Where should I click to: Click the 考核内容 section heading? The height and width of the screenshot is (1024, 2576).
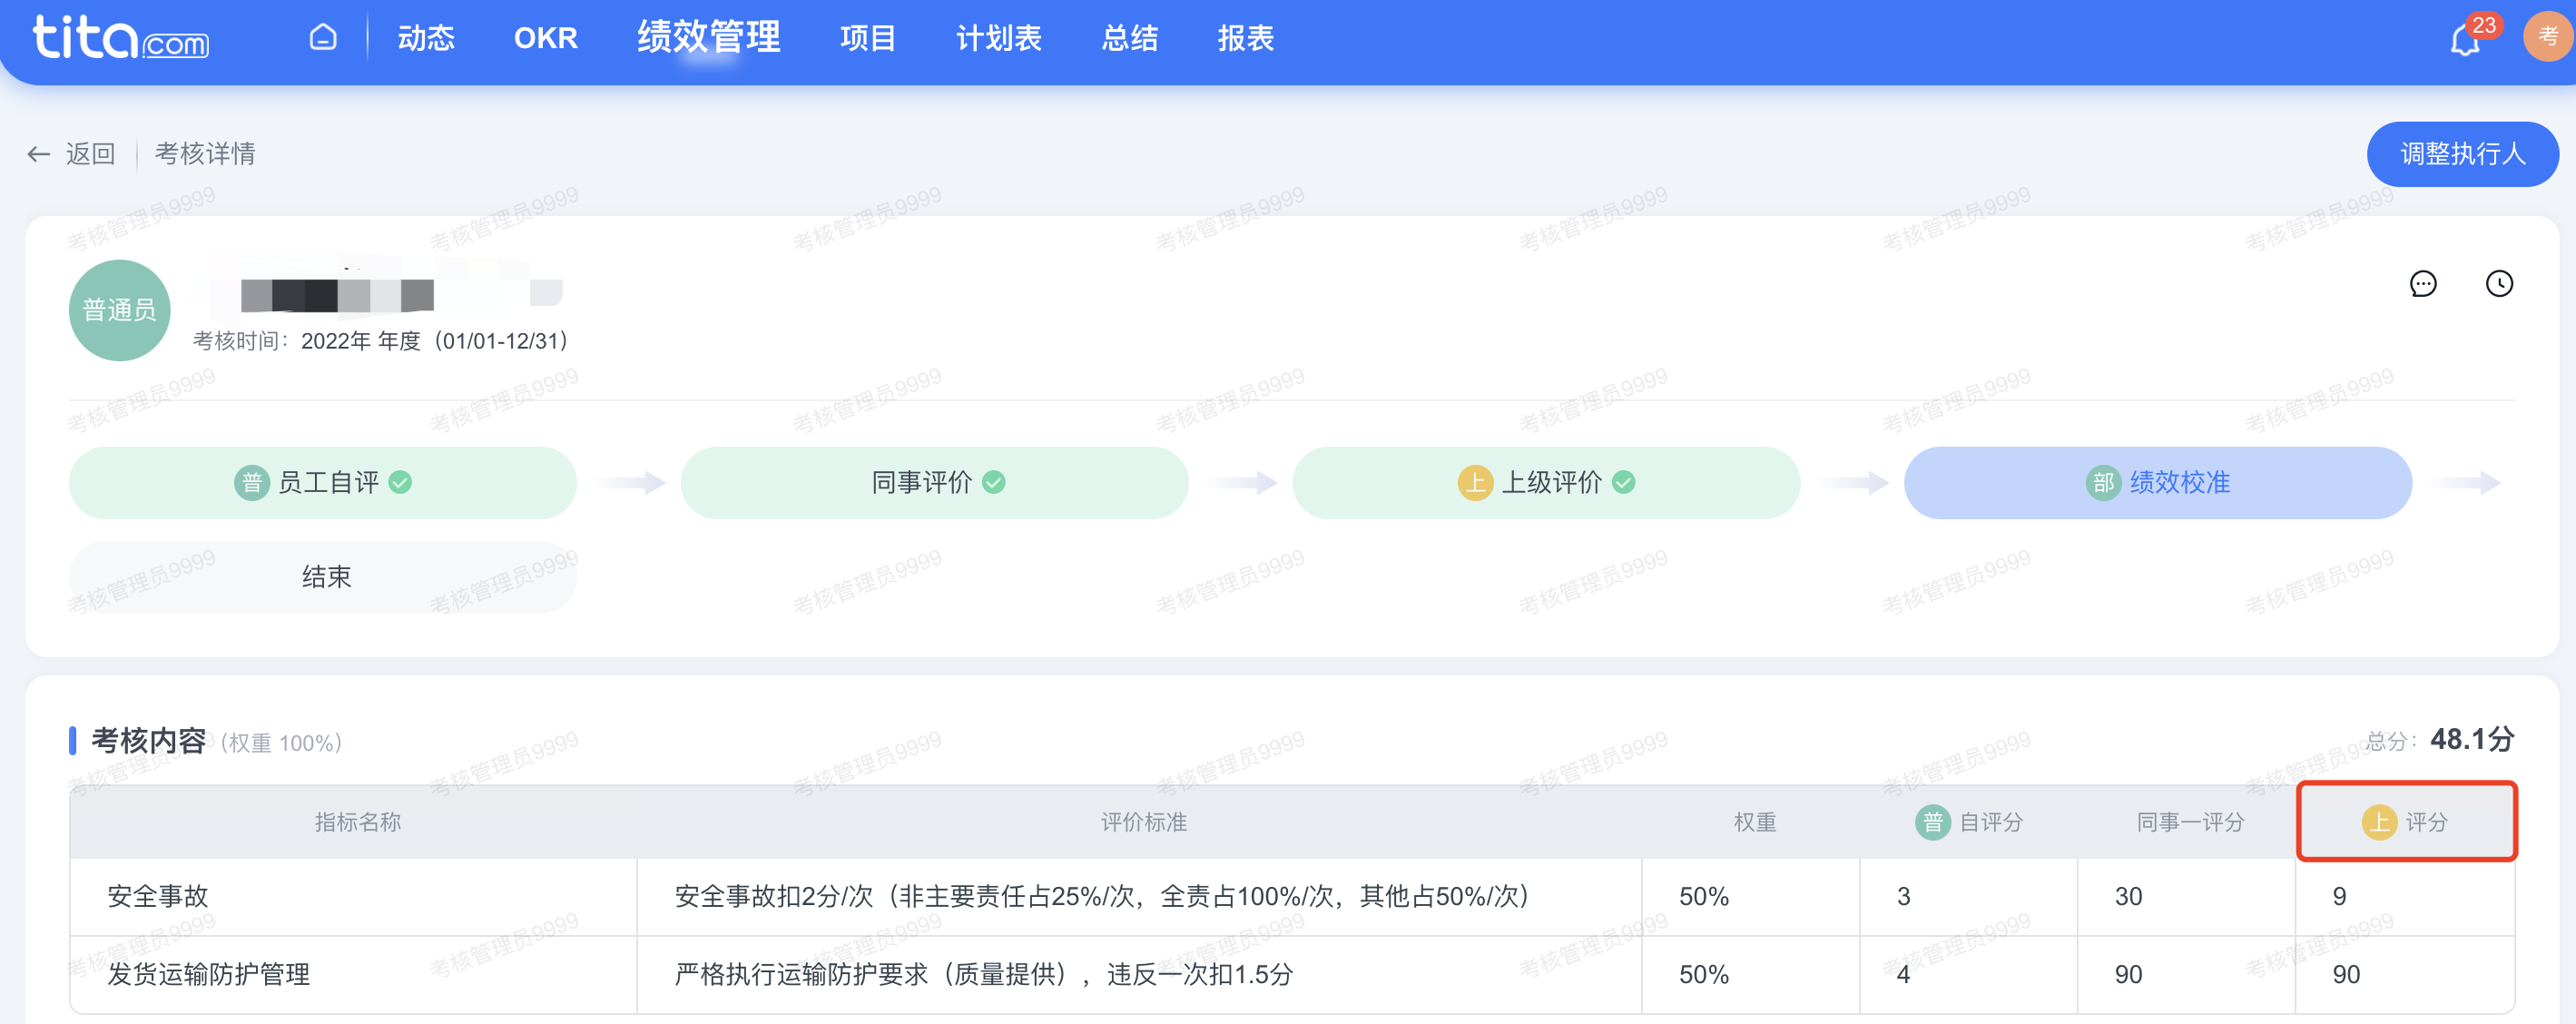[148, 741]
